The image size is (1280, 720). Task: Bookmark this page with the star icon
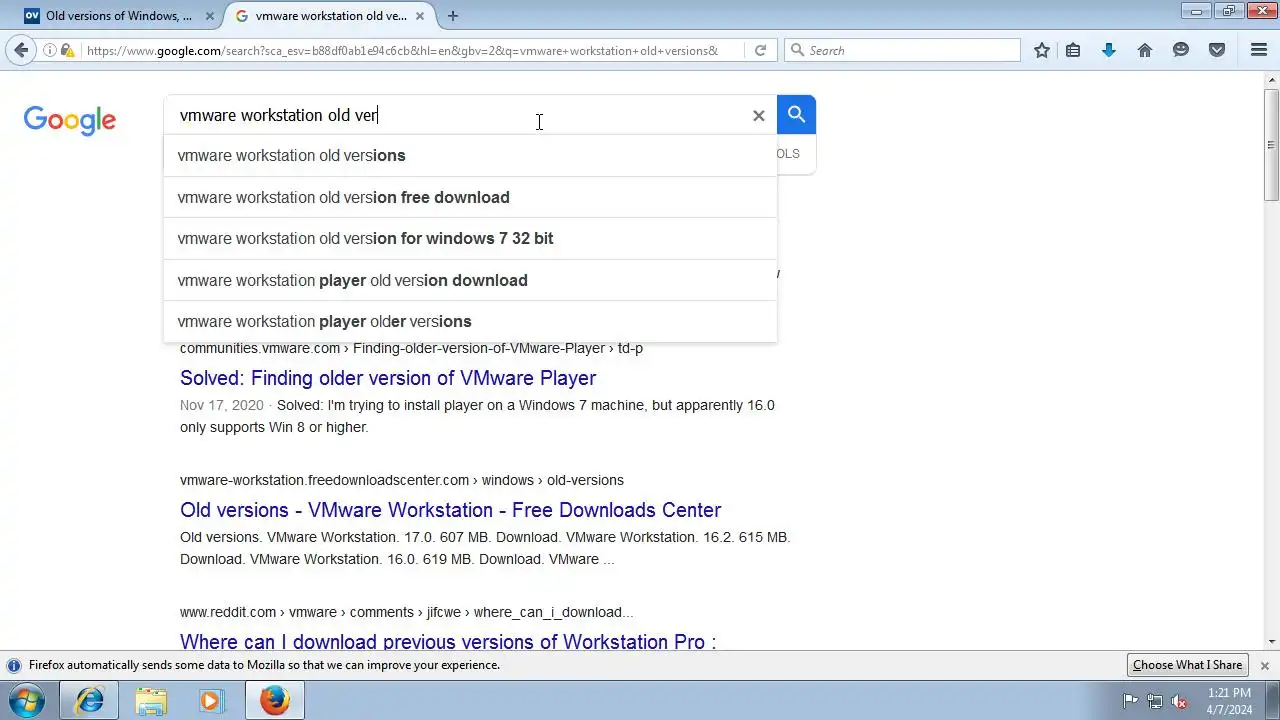coord(1042,50)
